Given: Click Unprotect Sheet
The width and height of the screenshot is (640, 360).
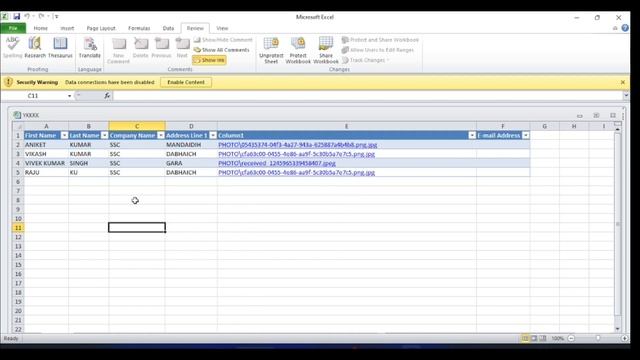Looking at the screenshot, I should coord(271,51).
